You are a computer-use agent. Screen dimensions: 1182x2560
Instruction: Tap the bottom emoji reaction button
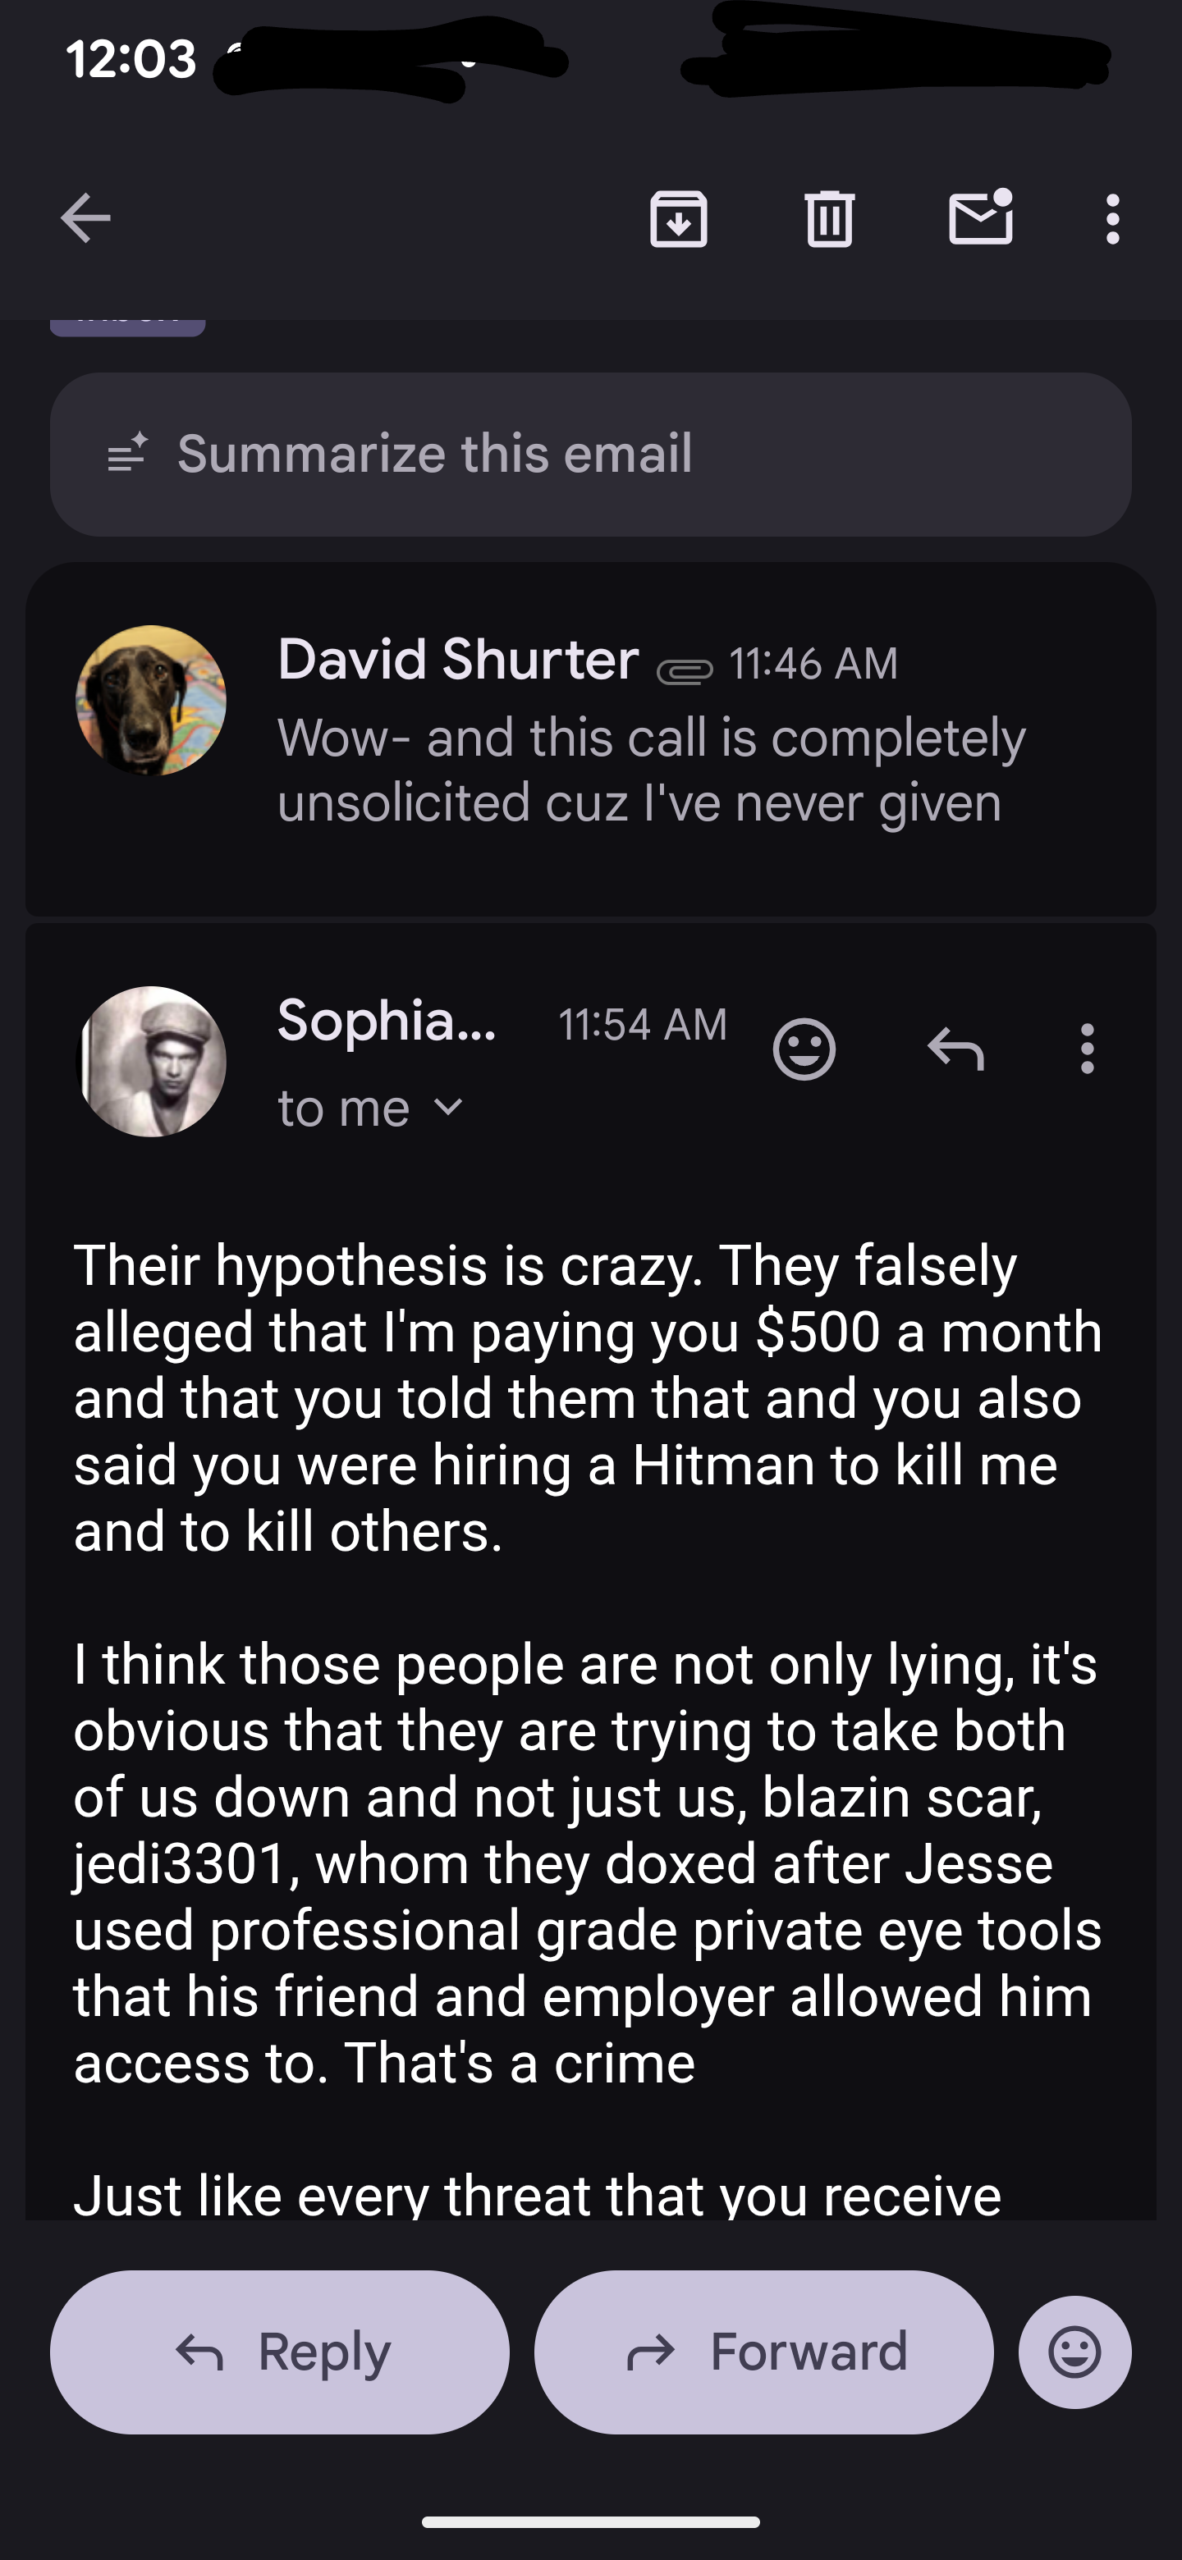pos(1075,2352)
